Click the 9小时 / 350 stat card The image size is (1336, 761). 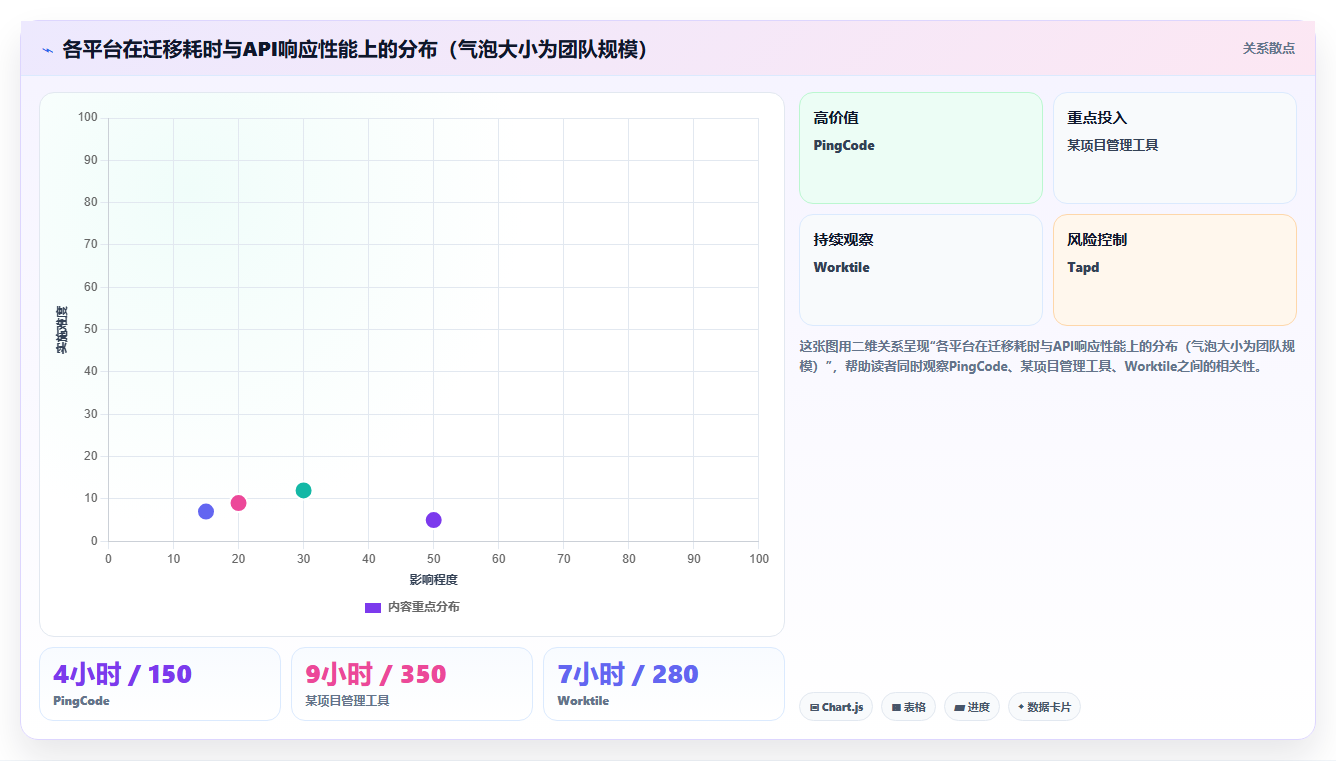point(412,684)
